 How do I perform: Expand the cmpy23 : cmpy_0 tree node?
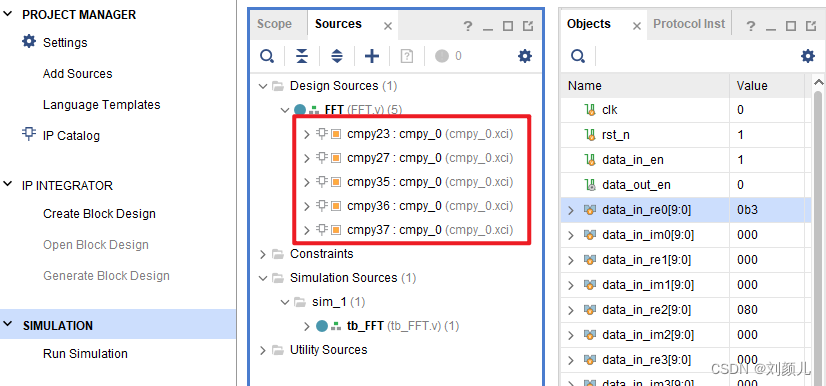click(x=307, y=134)
